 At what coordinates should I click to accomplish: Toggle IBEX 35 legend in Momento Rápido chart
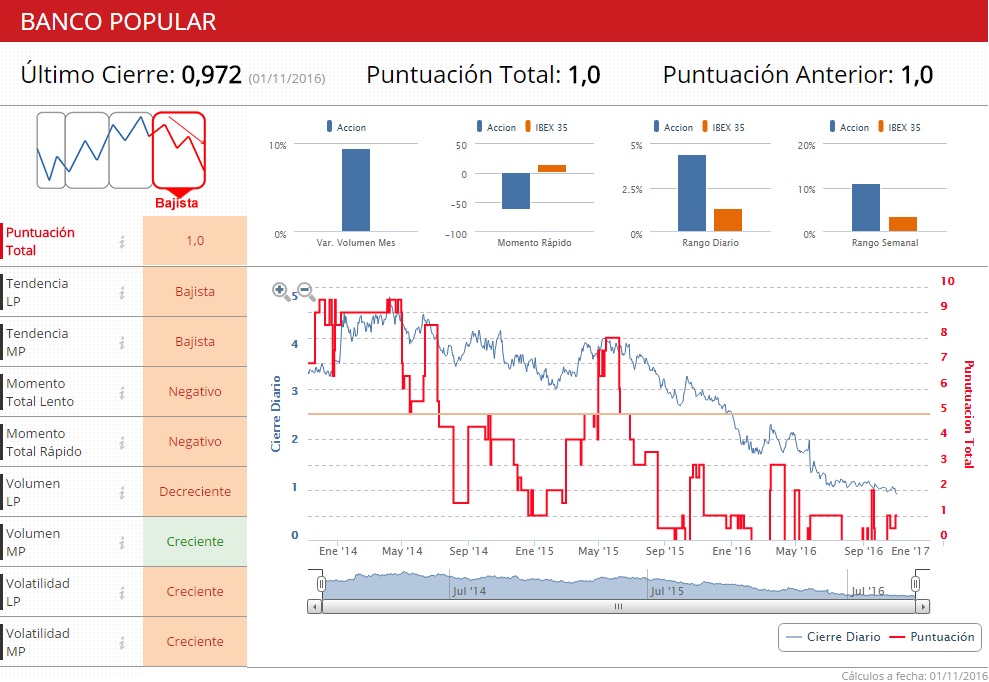pos(546,127)
